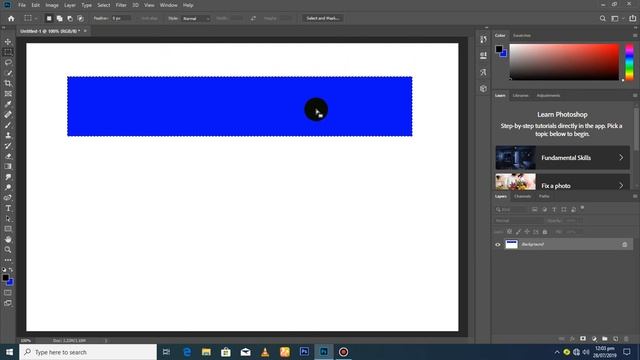Toggle Quick Mask mode in toolbox
This screenshot has width=640, height=360.
(x=8, y=293)
